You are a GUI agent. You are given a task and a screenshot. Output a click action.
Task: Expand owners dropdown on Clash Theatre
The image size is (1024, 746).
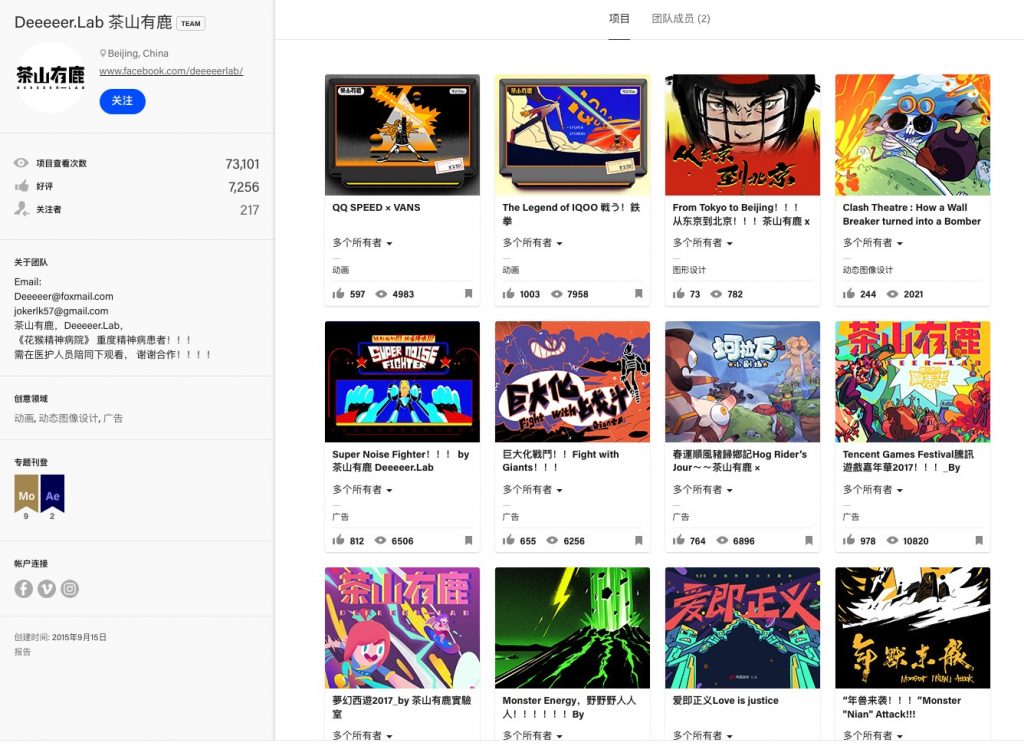pos(873,242)
